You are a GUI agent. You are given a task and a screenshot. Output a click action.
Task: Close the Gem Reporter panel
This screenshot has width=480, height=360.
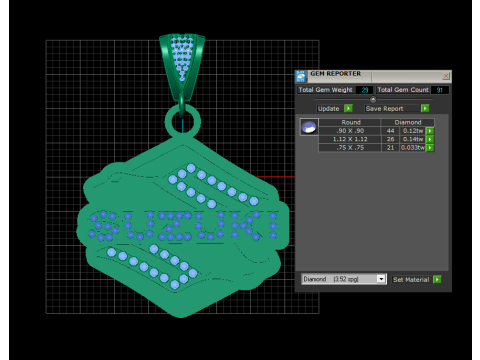(x=446, y=76)
